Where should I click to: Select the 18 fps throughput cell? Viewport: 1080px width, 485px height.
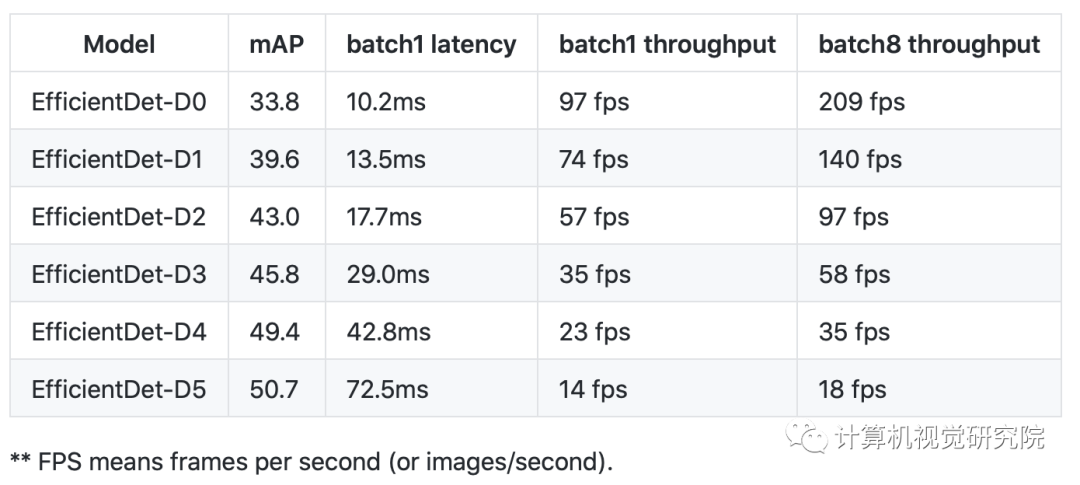click(852, 389)
